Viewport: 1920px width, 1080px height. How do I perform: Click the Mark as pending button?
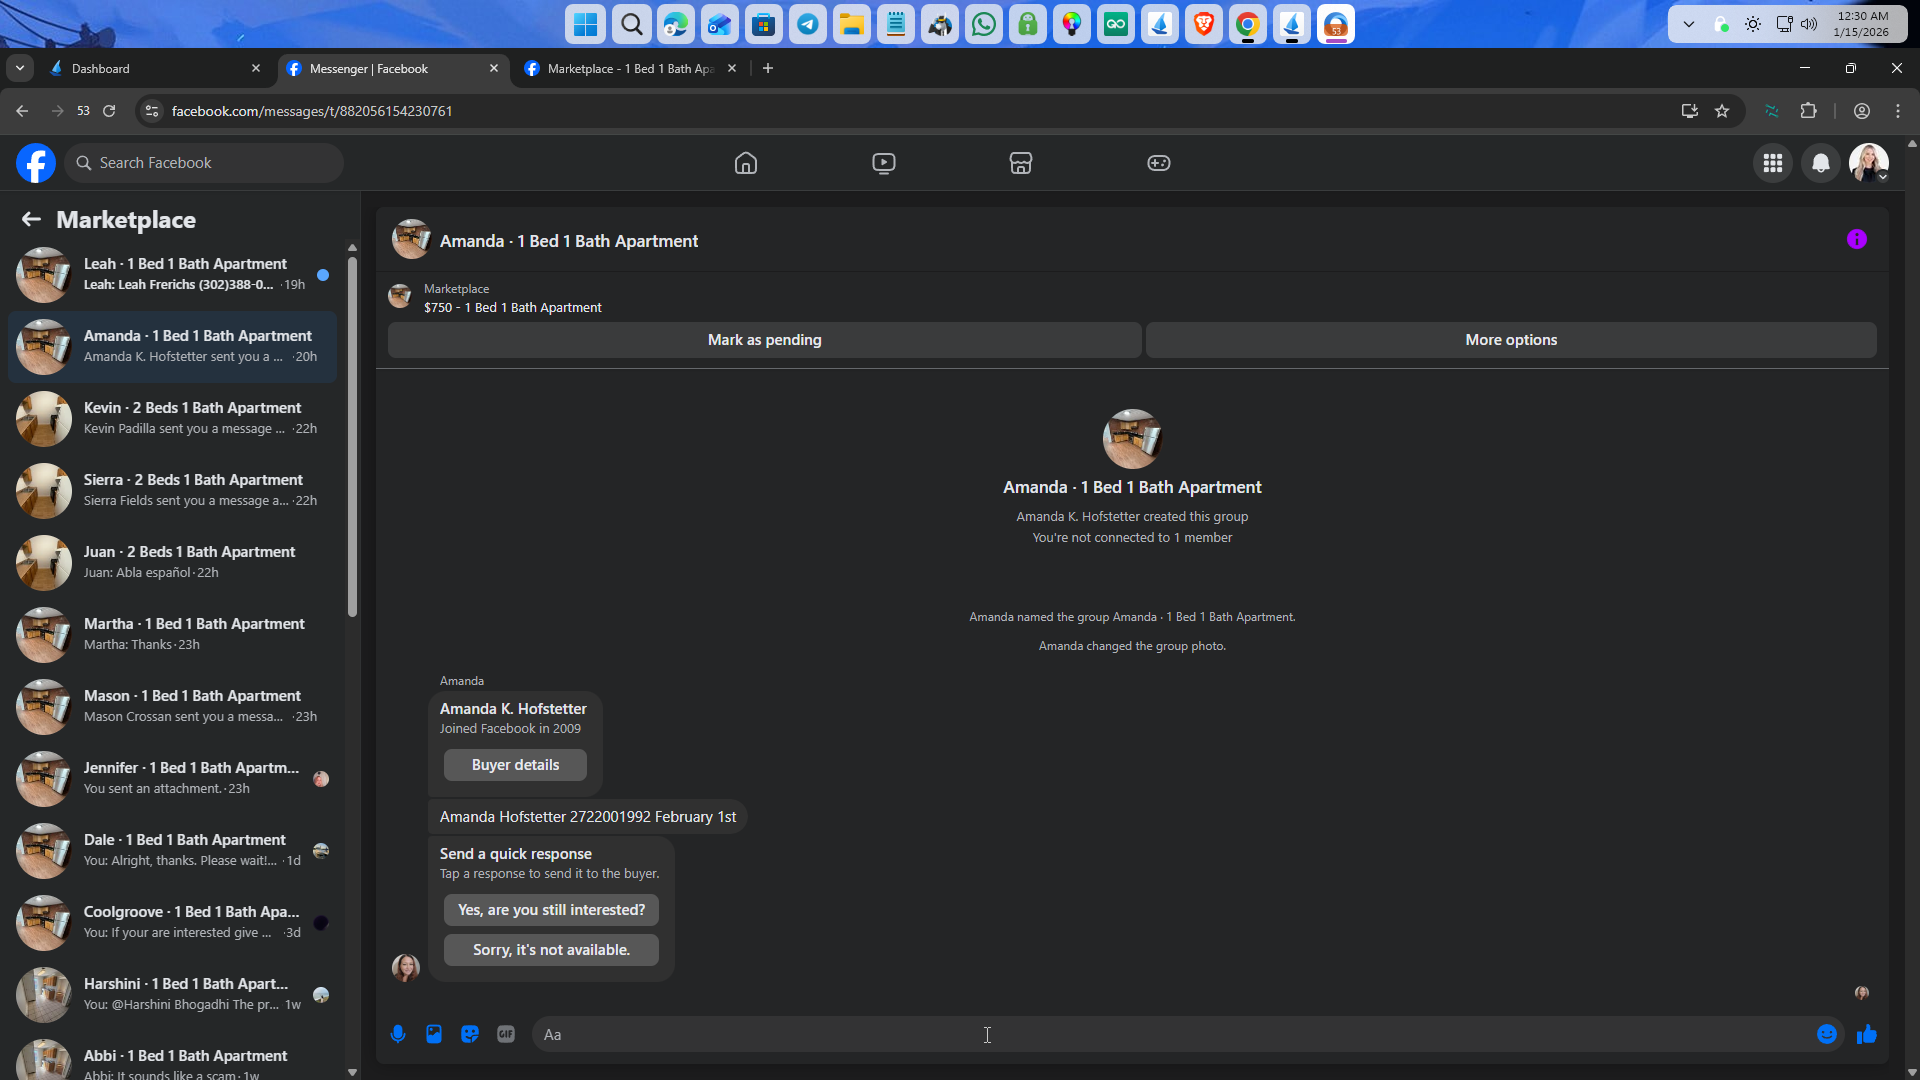[x=764, y=340]
